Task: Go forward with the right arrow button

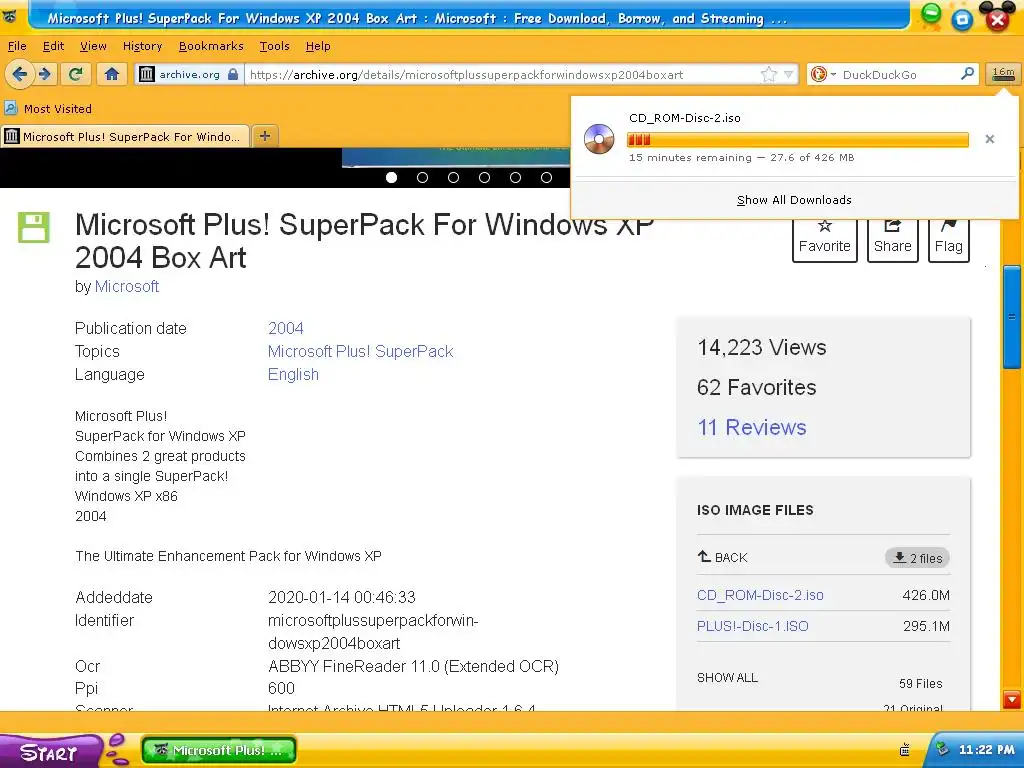Action: coord(44,74)
